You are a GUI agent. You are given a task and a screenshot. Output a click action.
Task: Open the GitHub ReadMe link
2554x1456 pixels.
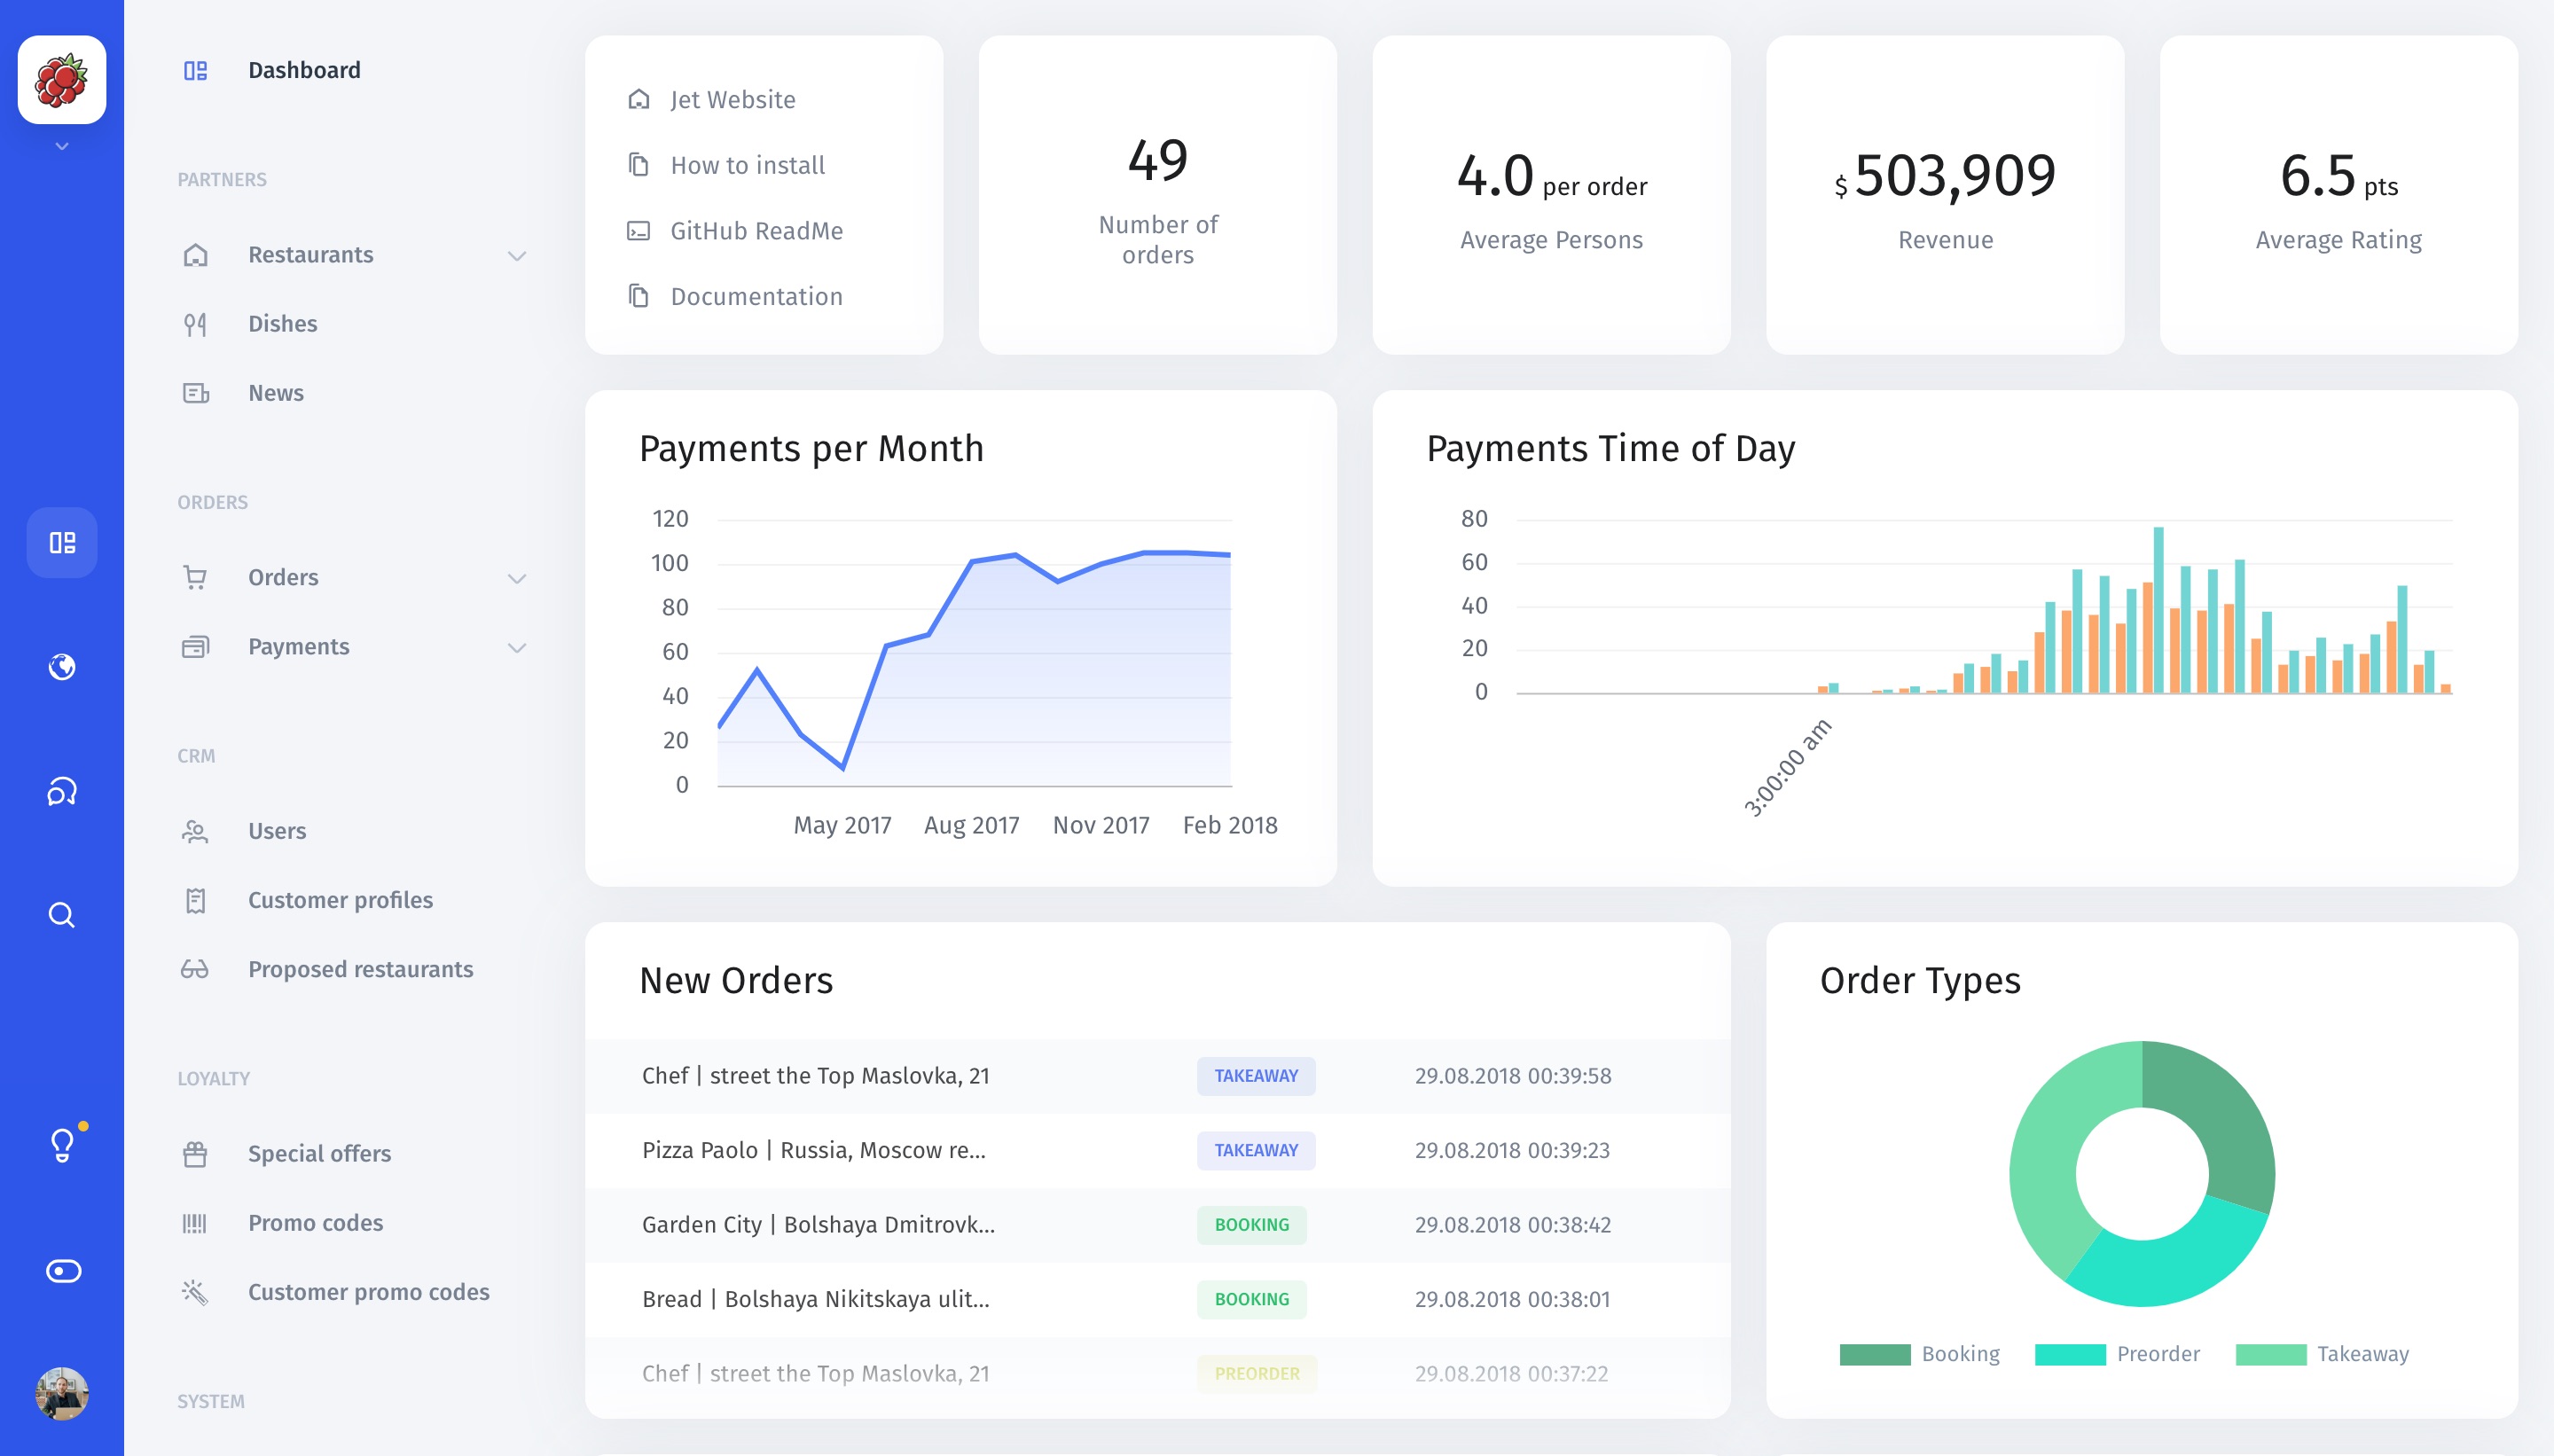756,231
